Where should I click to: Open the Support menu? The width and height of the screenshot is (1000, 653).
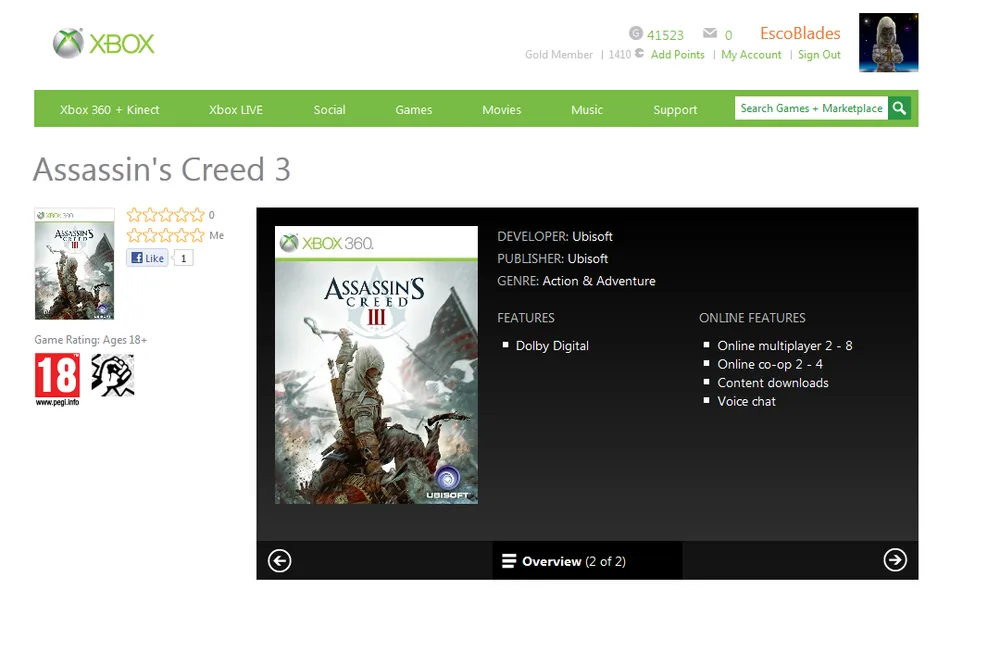pos(675,110)
